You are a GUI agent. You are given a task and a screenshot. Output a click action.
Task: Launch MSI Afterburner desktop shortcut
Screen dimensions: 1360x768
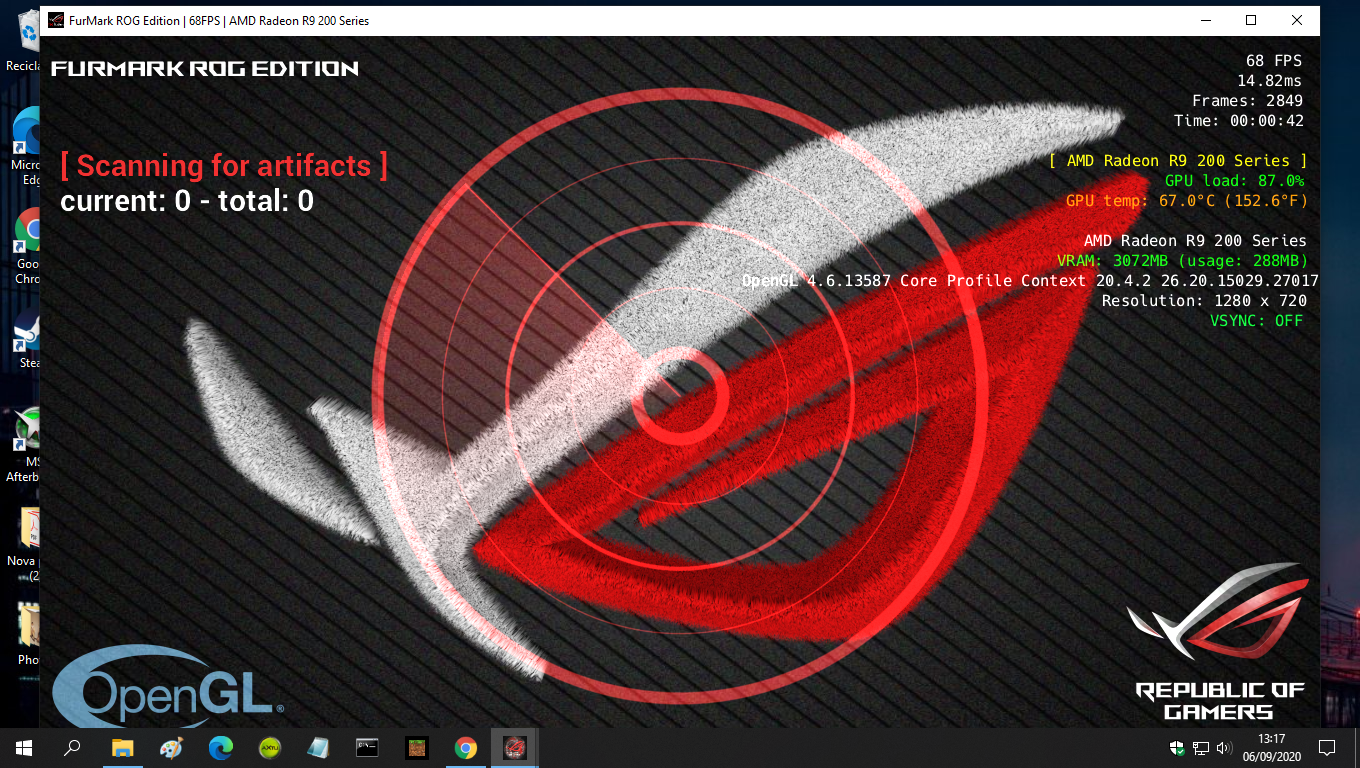tap(24, 444)
